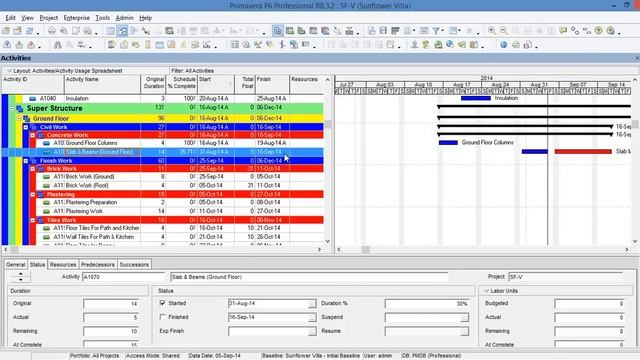The image size is (640, 360).
Task: Open the Exp Finish date picker button
Action: [x=312, y=331]
